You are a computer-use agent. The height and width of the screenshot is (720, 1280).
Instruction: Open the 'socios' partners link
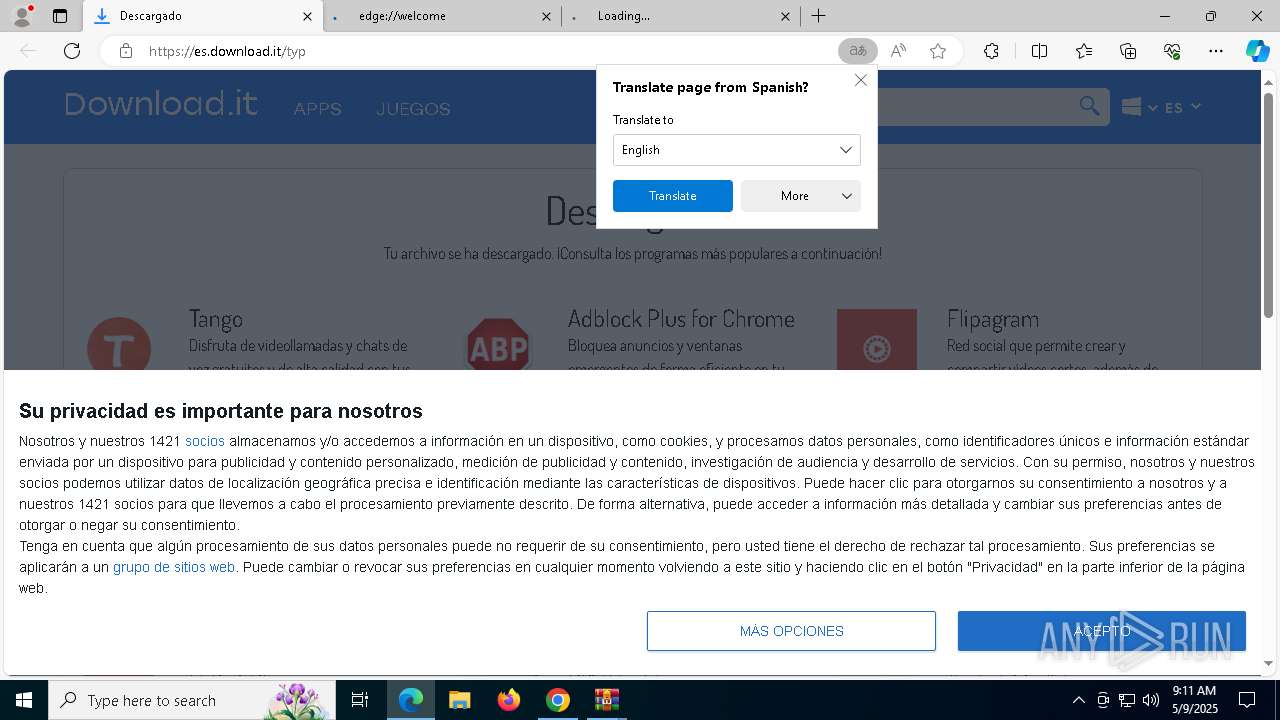click(205, 441)
